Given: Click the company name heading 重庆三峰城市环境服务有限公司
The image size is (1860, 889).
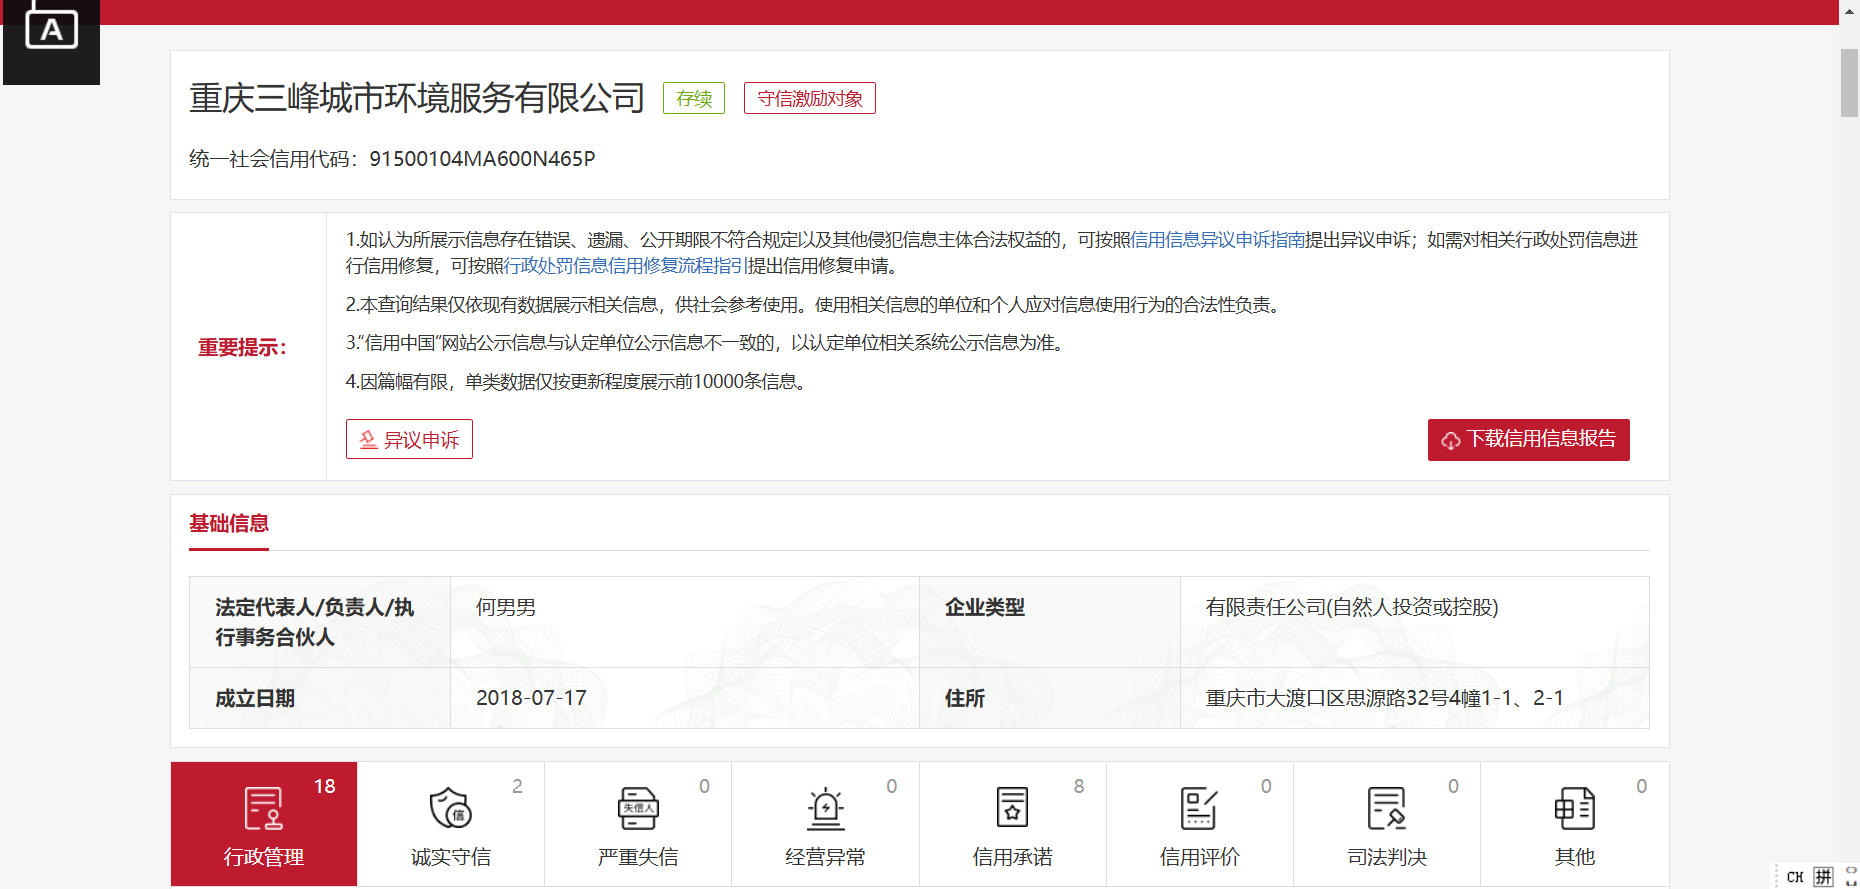Looking at the screenshot, I should [417, 98].
